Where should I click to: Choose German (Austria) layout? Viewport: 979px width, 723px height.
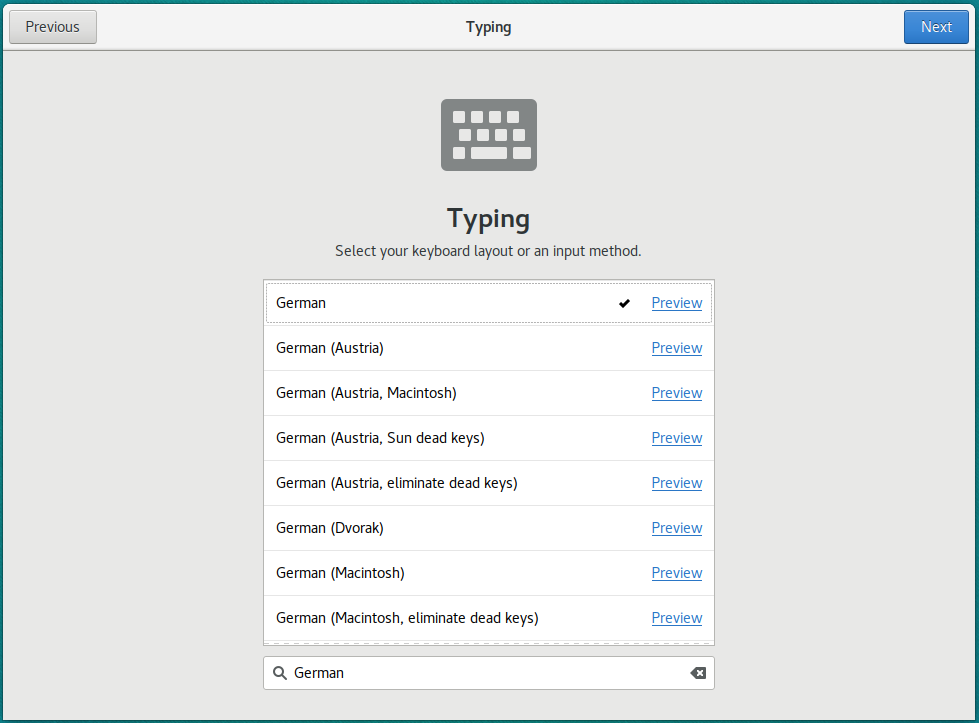330,348
